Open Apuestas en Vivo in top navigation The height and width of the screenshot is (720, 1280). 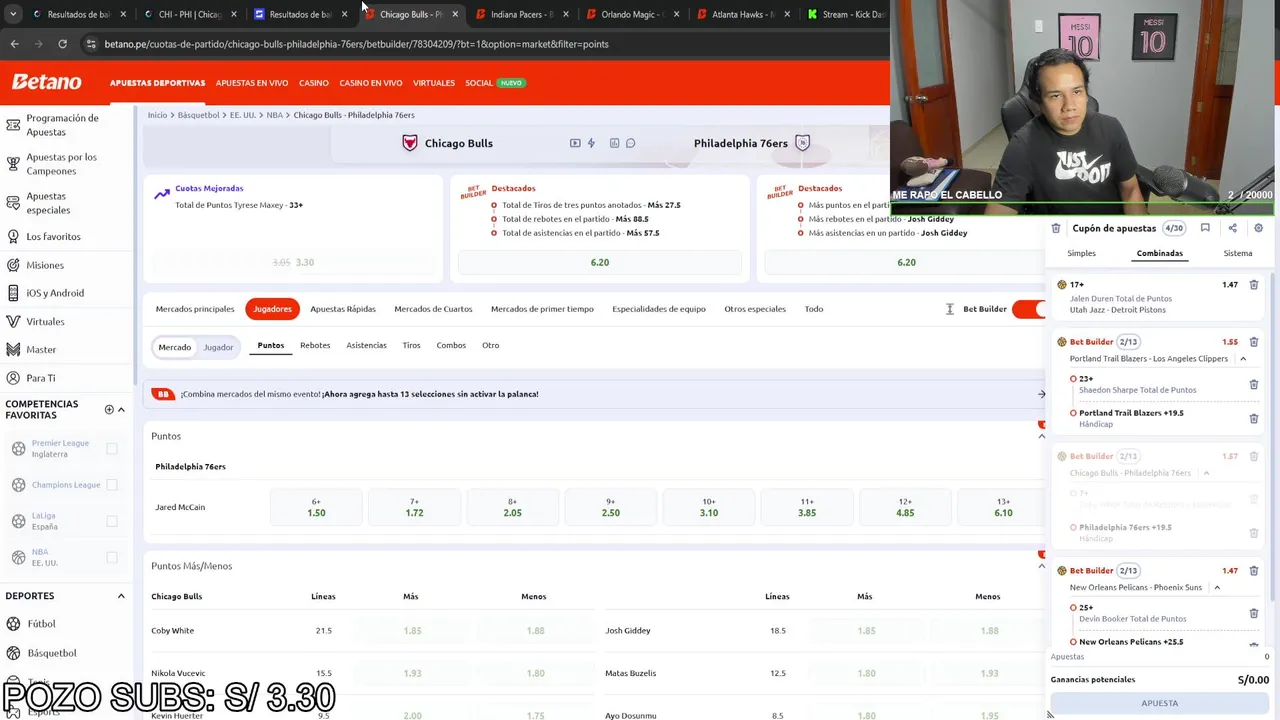coord(252,83)
